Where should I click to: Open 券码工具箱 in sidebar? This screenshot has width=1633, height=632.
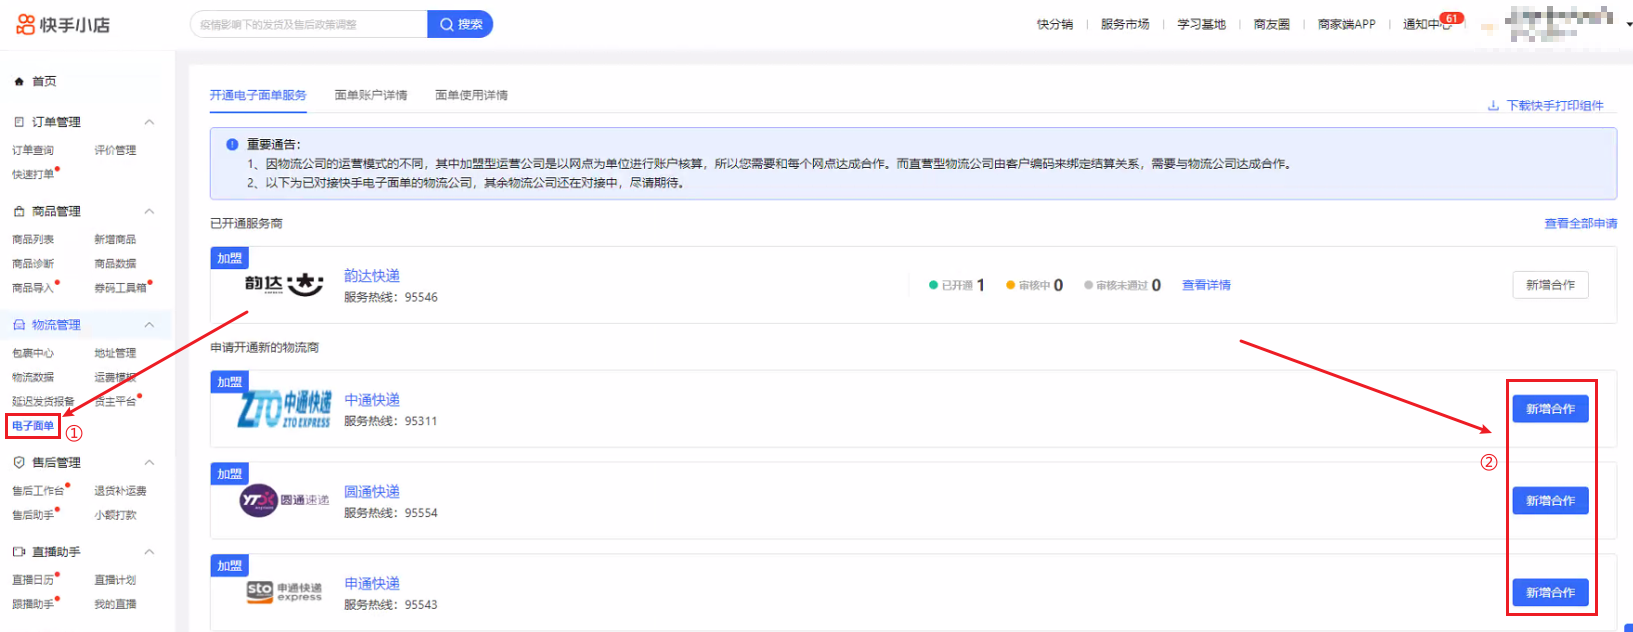pyautogui.click(x=120, y=288)
